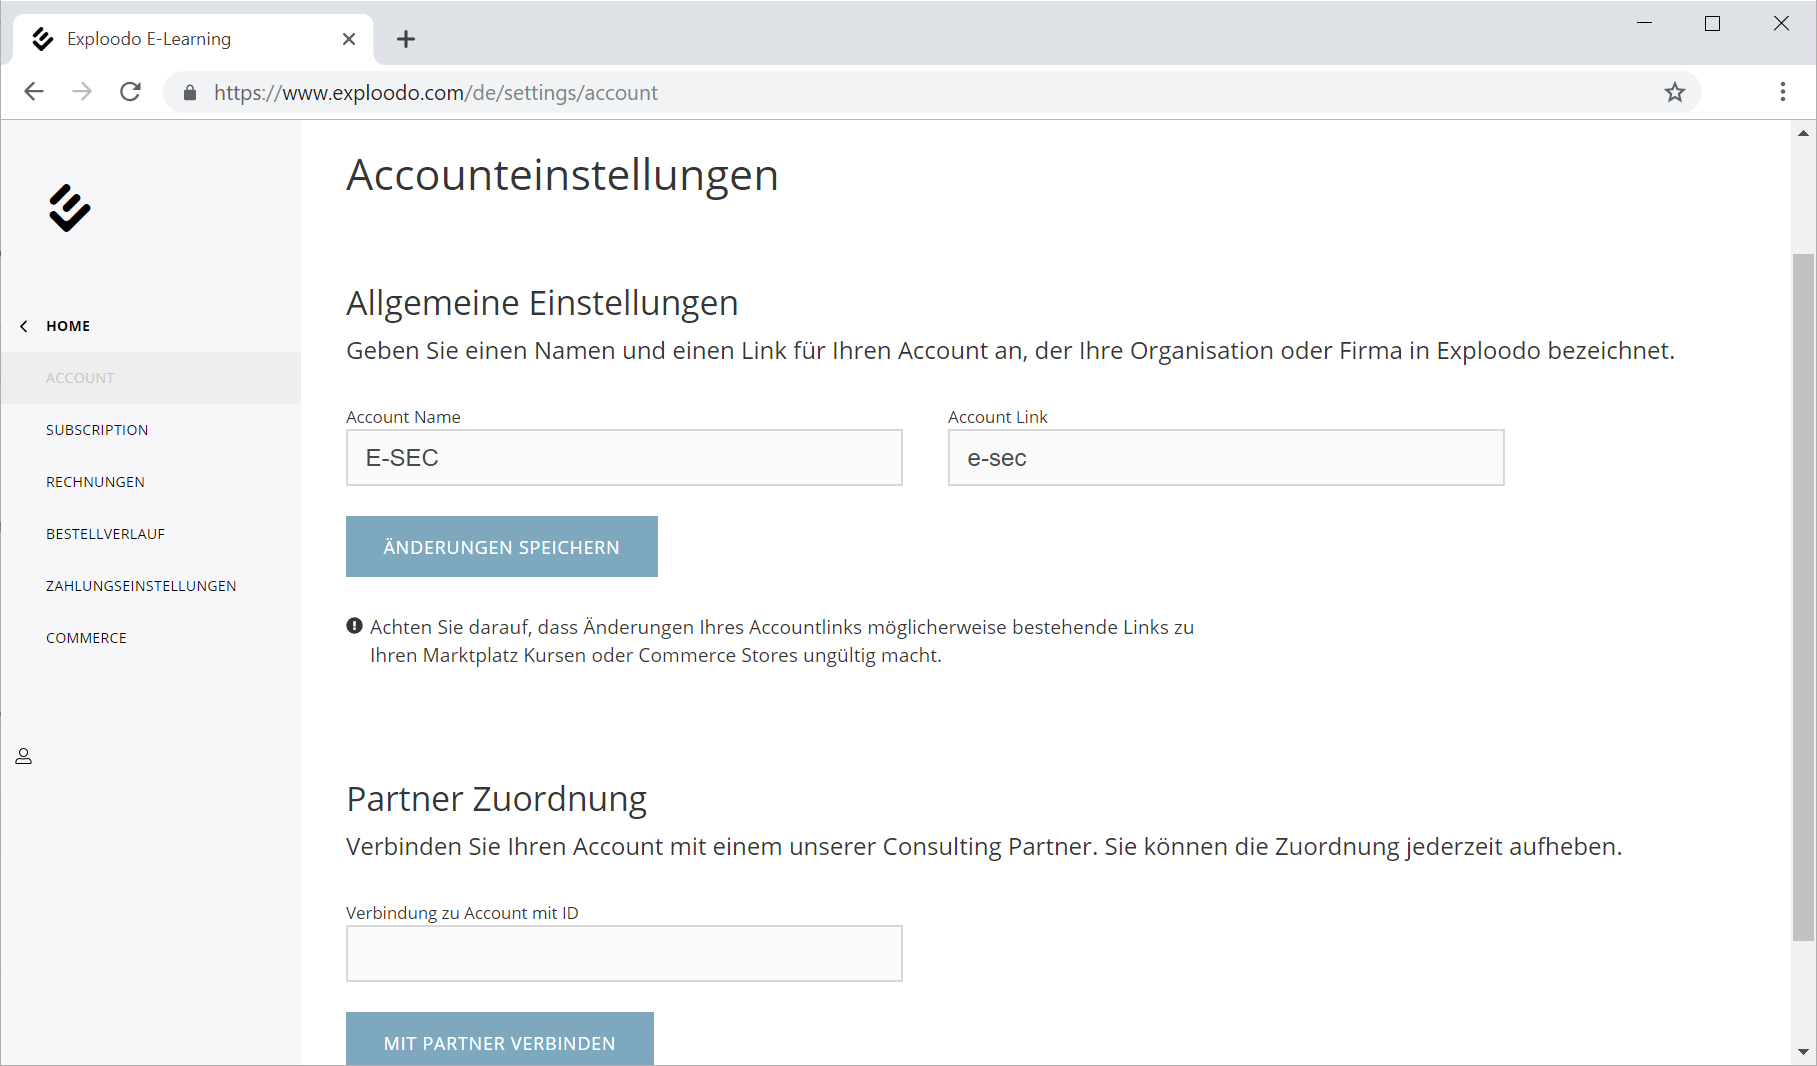This screenshot has width=1817, height=1066.
Task: Reload the page
Action: [x=130, y=92]
